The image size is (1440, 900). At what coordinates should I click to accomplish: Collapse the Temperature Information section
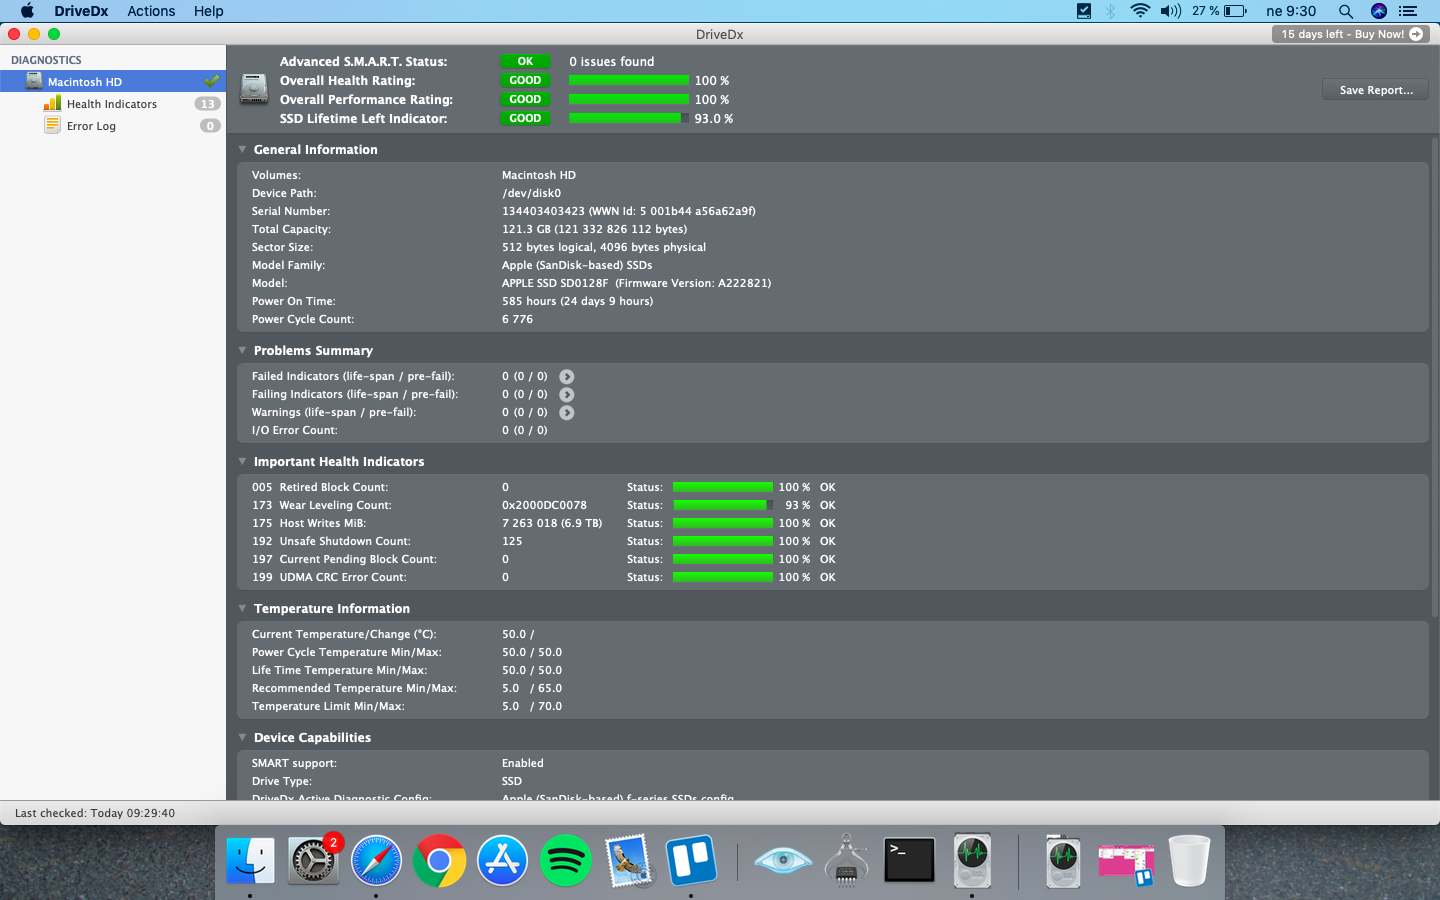point(242,608)
